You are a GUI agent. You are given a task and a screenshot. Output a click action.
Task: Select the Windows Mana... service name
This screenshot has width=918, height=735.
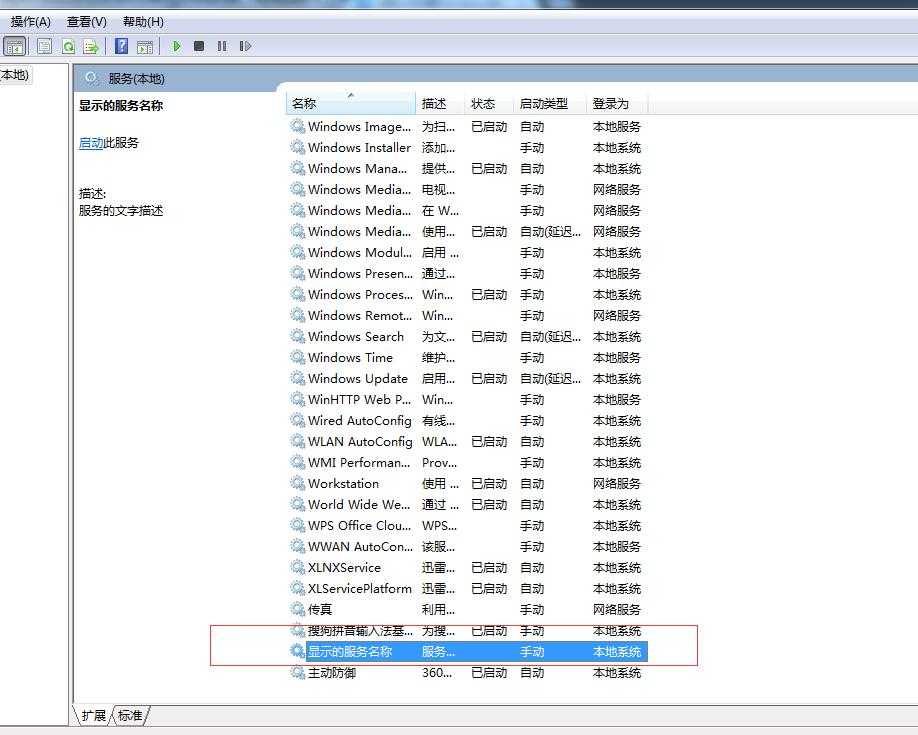click(x=358, y=169)
